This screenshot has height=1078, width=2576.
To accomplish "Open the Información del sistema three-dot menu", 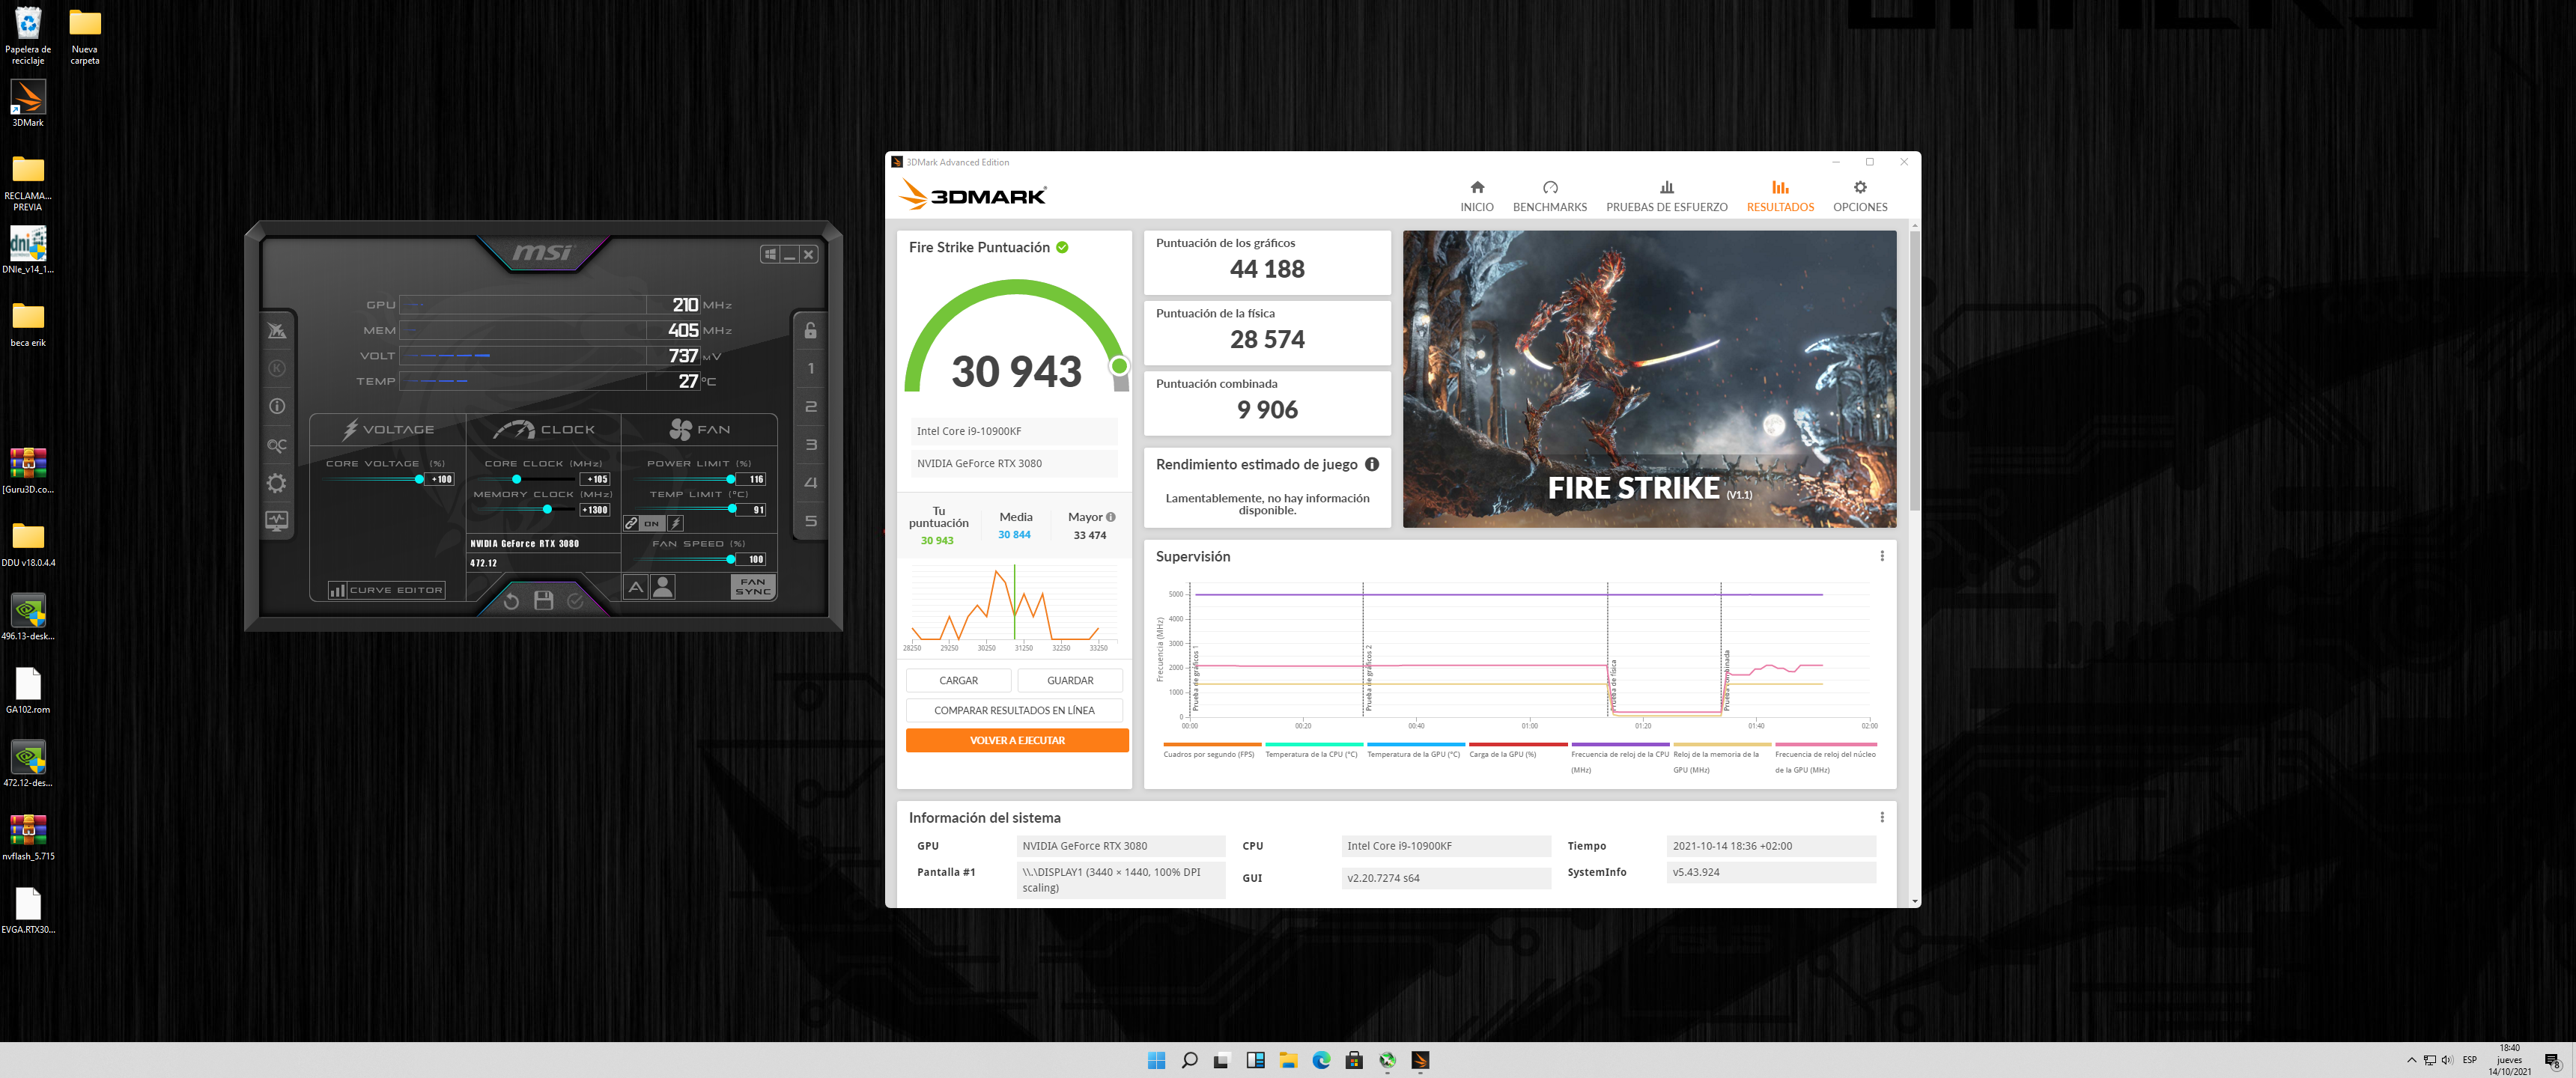I will click(x=1881, y=817).
